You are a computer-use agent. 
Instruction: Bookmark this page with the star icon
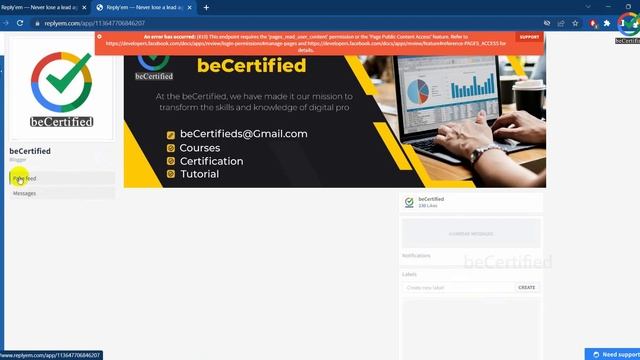click(575, 23)
